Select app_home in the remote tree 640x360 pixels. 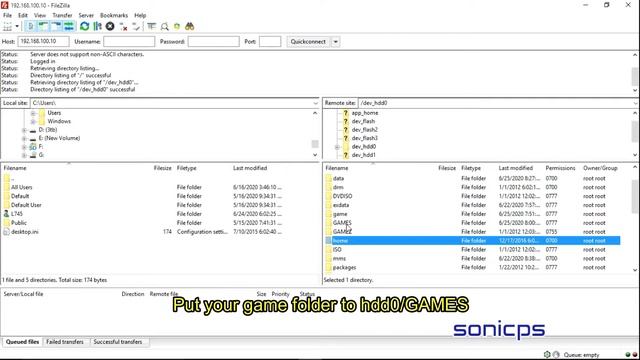tap(364, 113)
